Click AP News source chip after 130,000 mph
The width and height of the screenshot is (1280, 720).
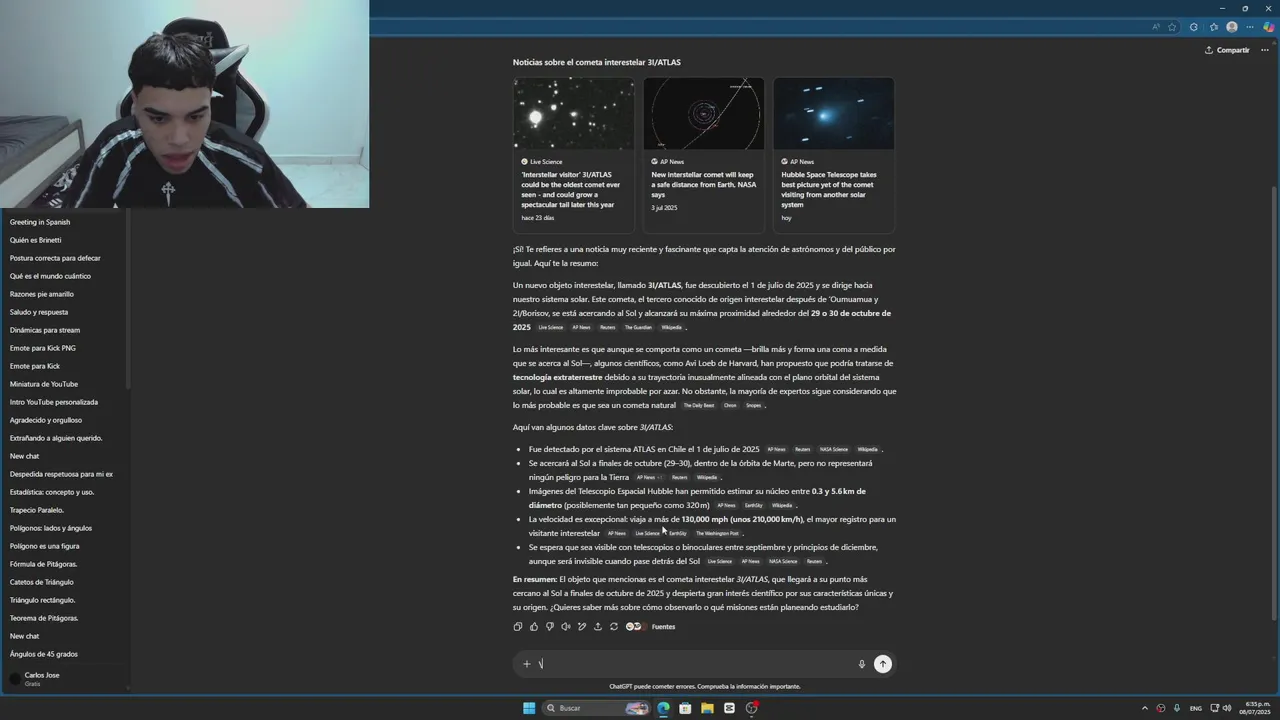click(x=617, y=534)
